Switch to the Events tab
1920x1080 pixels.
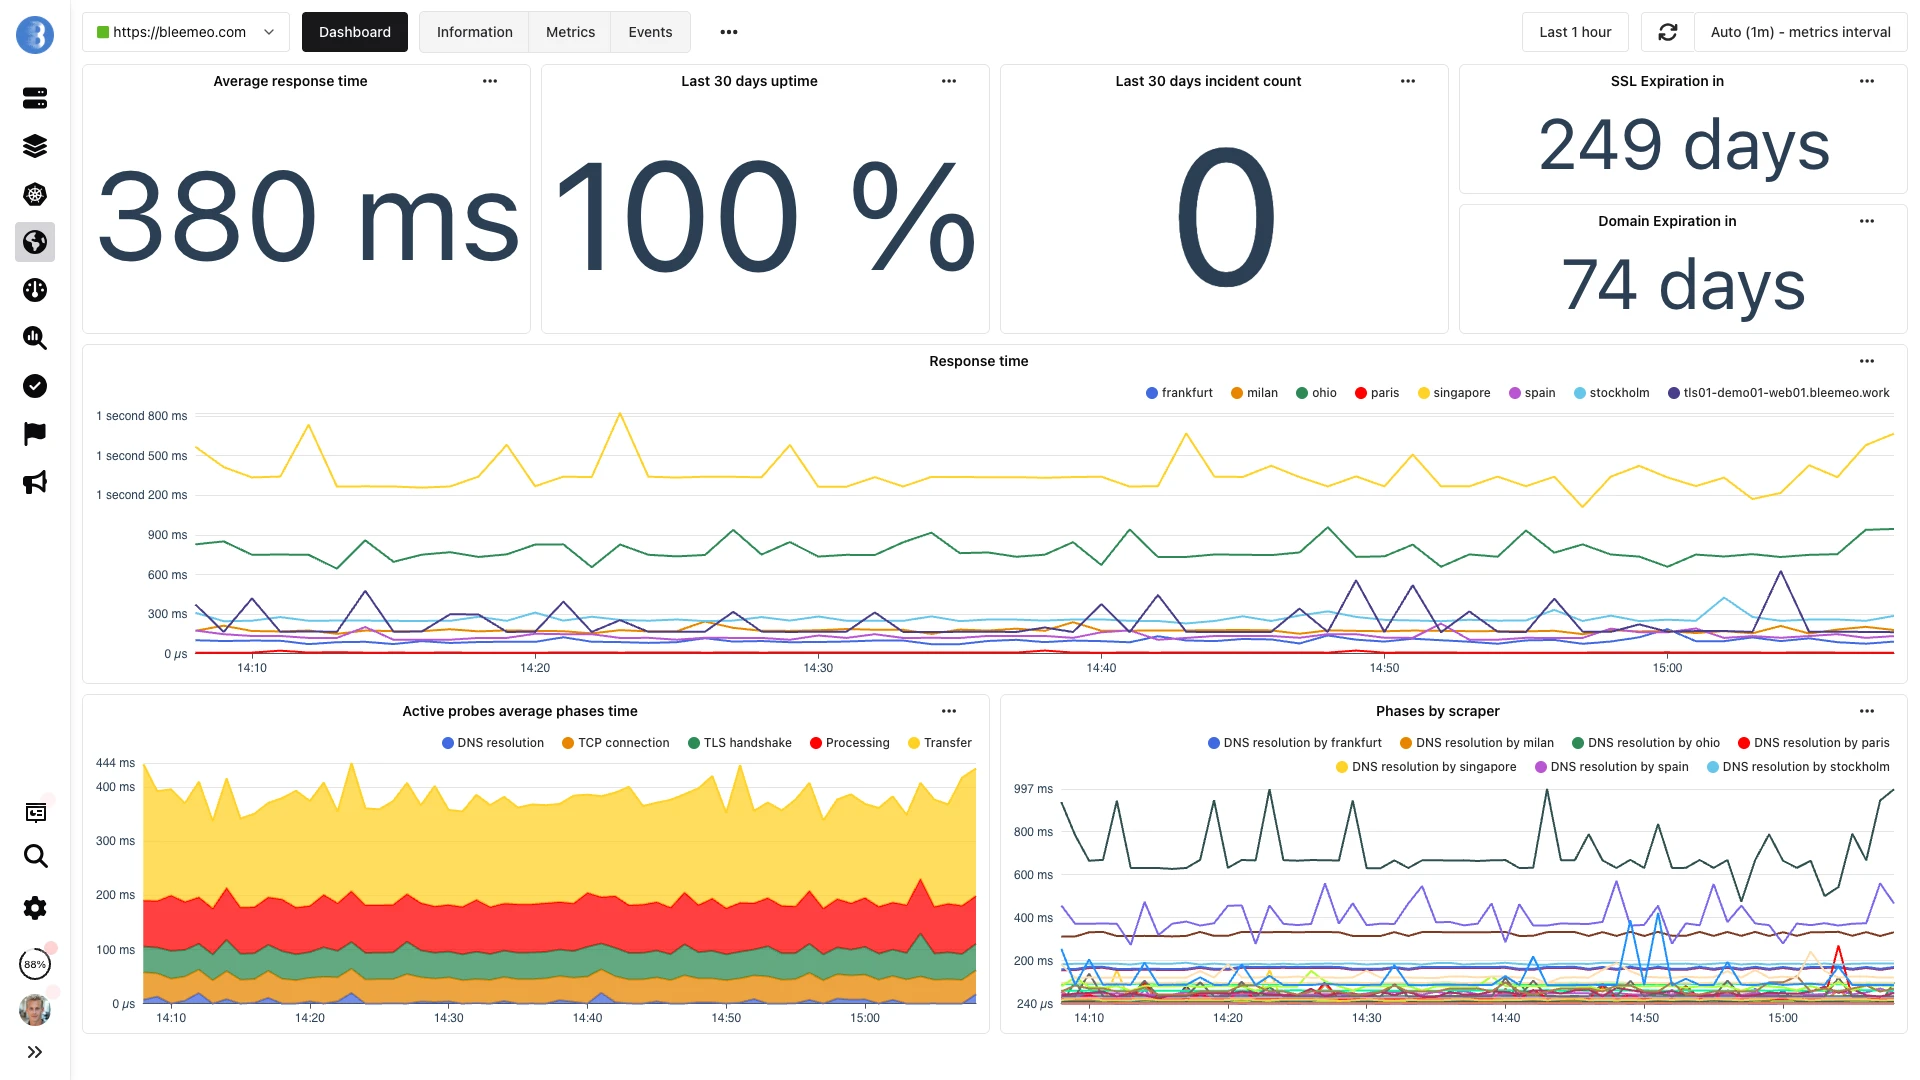click(x=650, y=31)
